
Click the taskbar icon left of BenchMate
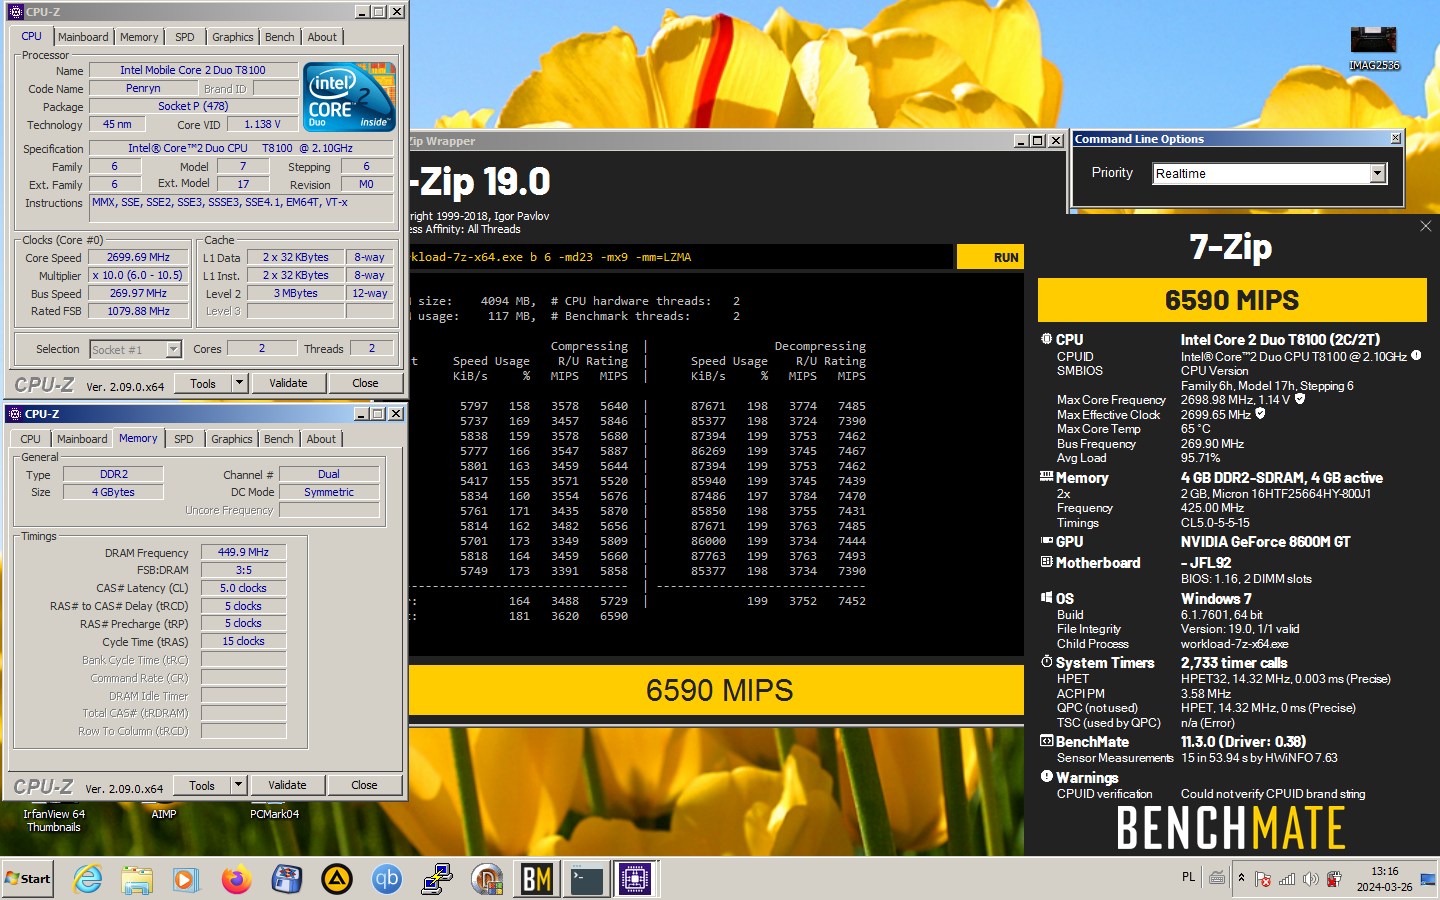486,879
